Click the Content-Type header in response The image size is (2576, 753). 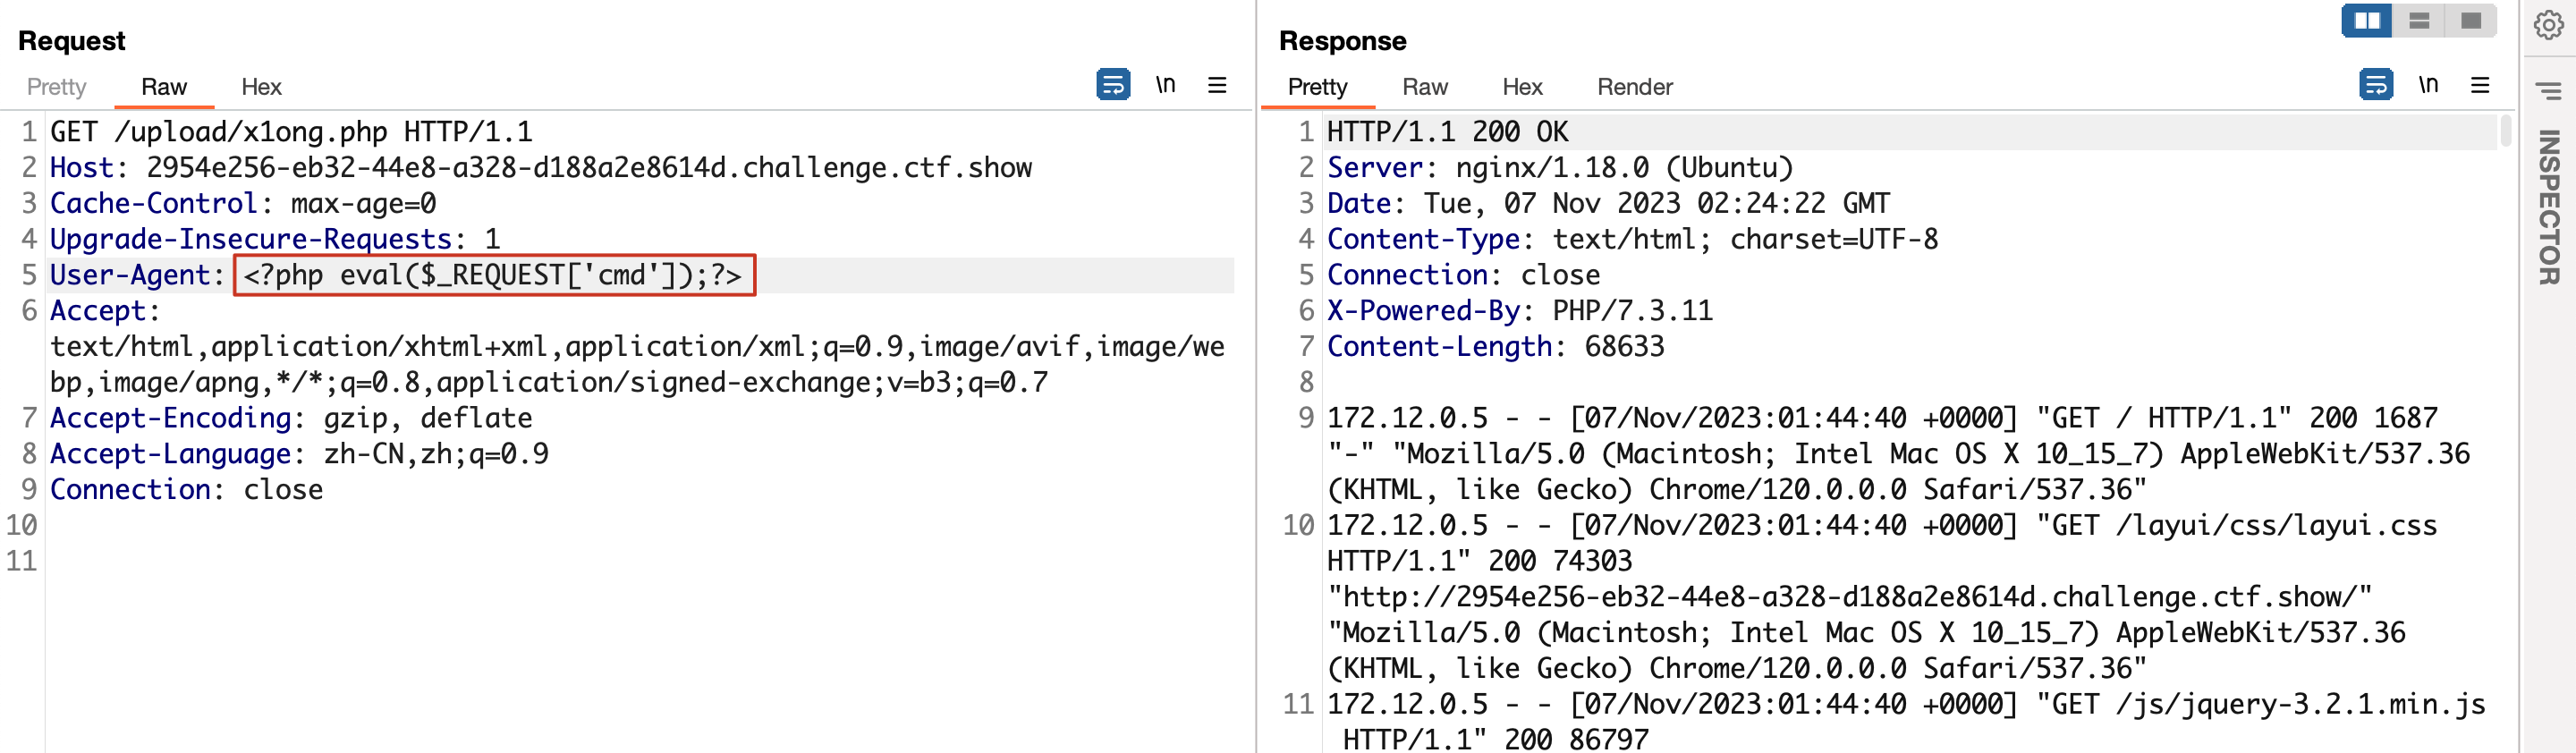pyautogui.click(x=1632, y=240)
